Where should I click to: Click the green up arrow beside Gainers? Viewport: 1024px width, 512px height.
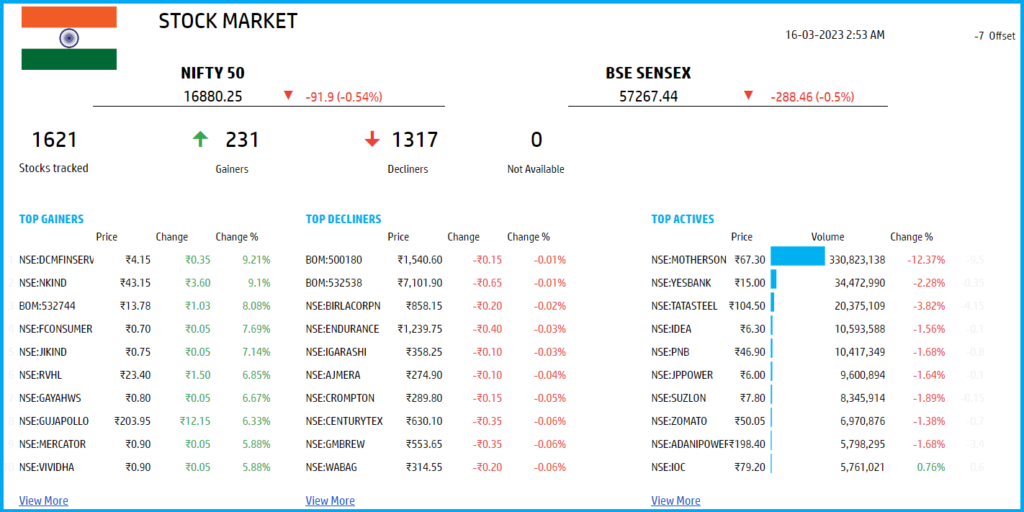pos(200,139)
